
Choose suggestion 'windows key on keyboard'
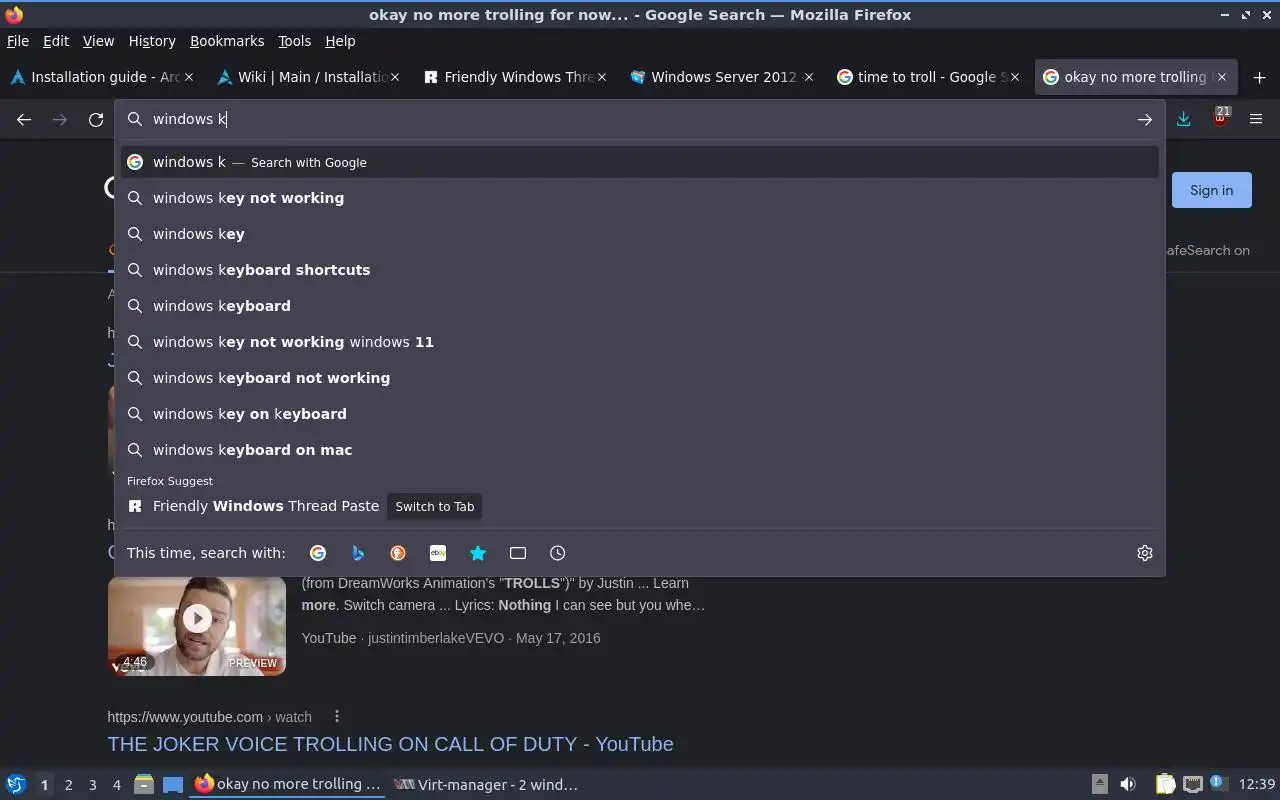tap(640, 414)
